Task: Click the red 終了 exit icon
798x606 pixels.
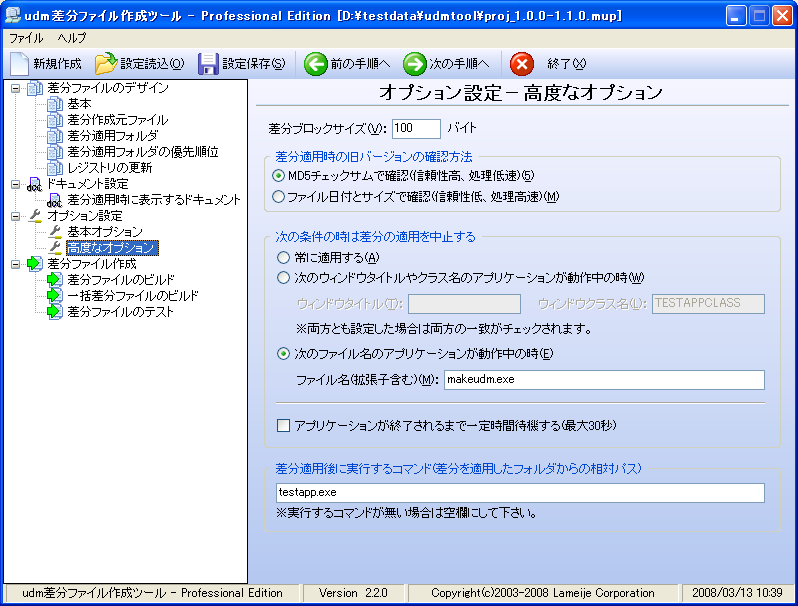Action: (x=521, y=64)
